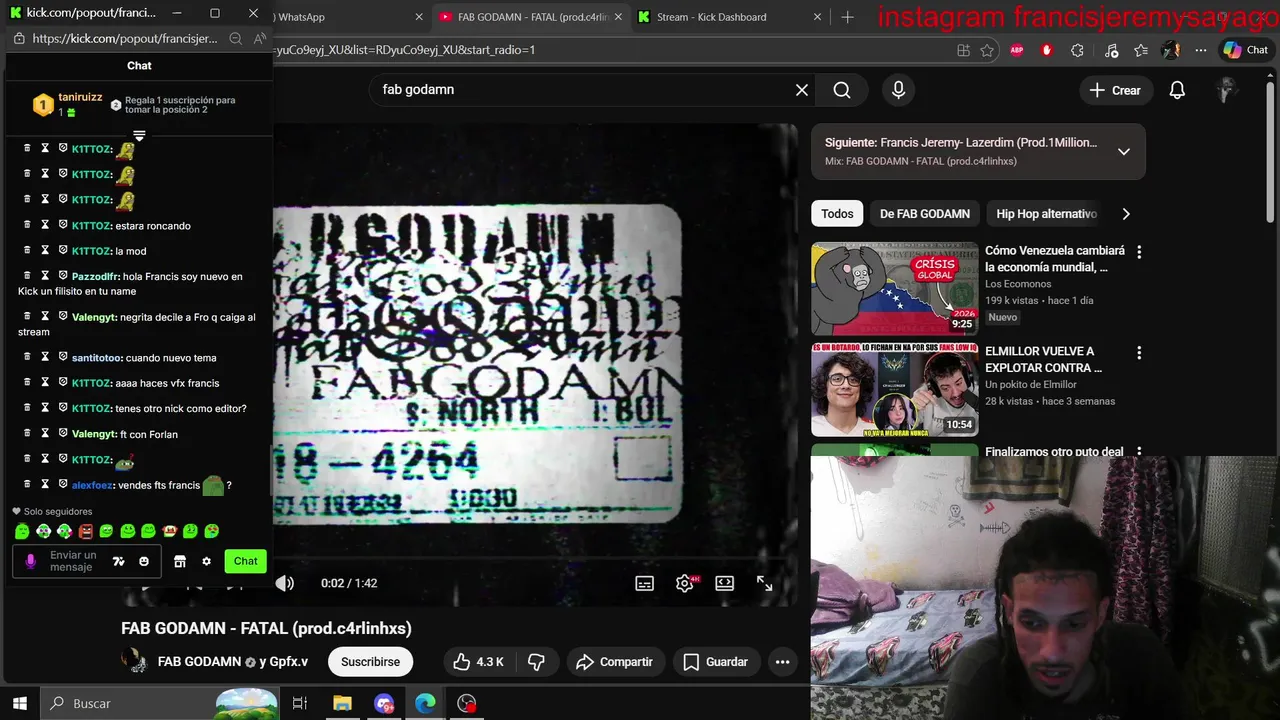The width and height of the screenshot is (1280, 720).
Task: Open the YouTube Crear button
Action: click(x=1115, y=90)
